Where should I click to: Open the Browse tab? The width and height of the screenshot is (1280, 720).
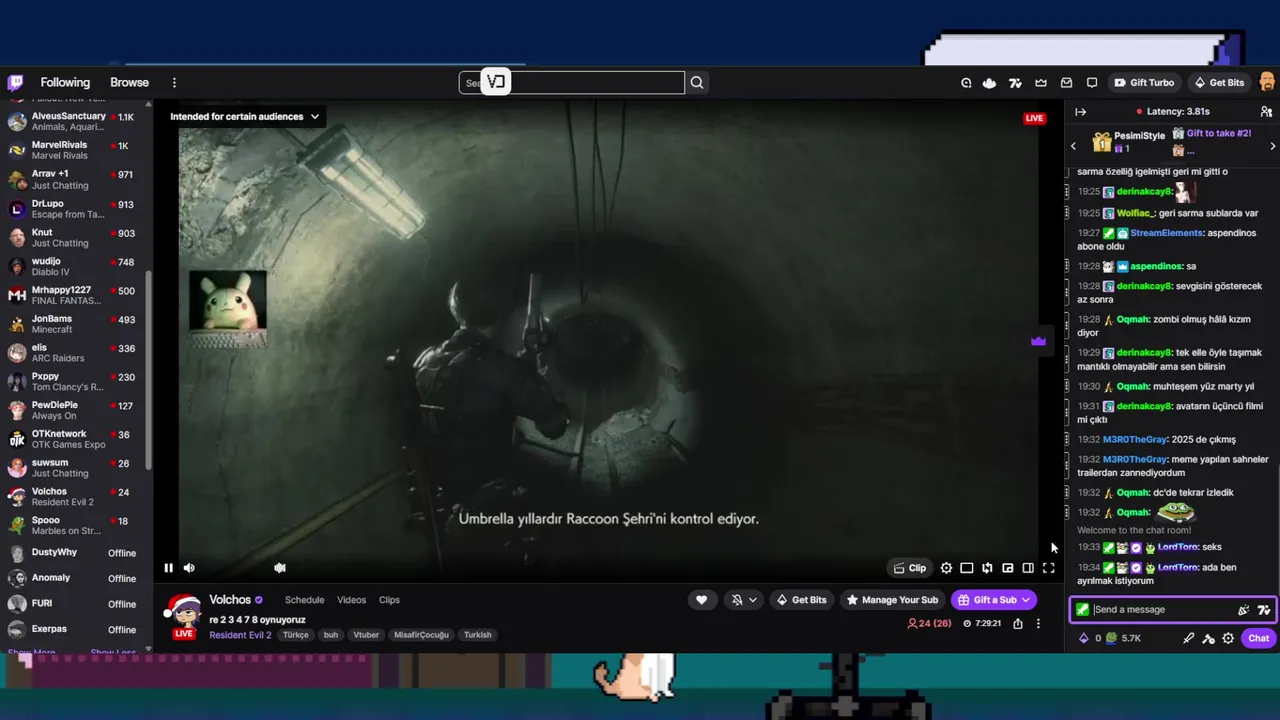coord(129,83)
